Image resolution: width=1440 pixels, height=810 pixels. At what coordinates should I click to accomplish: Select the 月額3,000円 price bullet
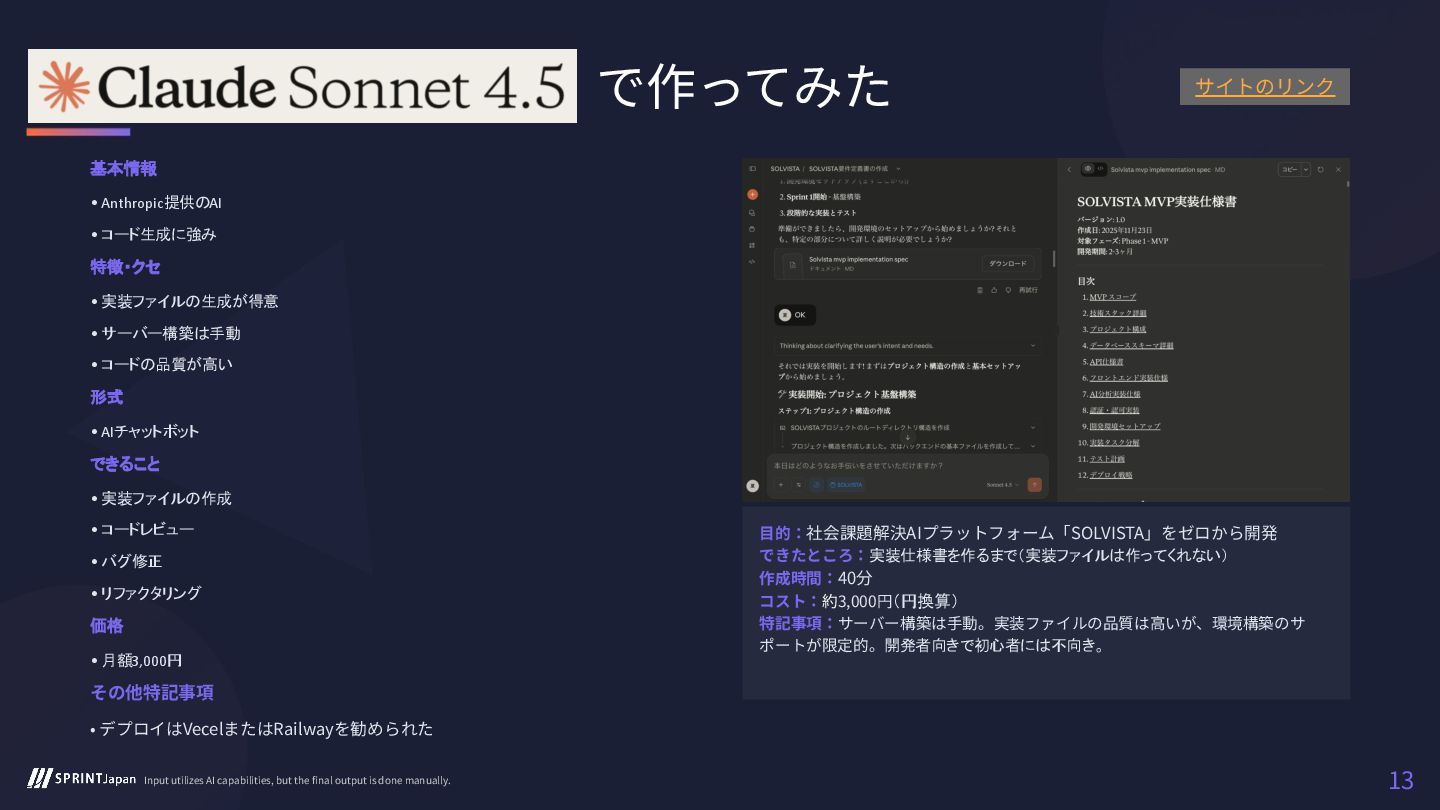[137, 660]
